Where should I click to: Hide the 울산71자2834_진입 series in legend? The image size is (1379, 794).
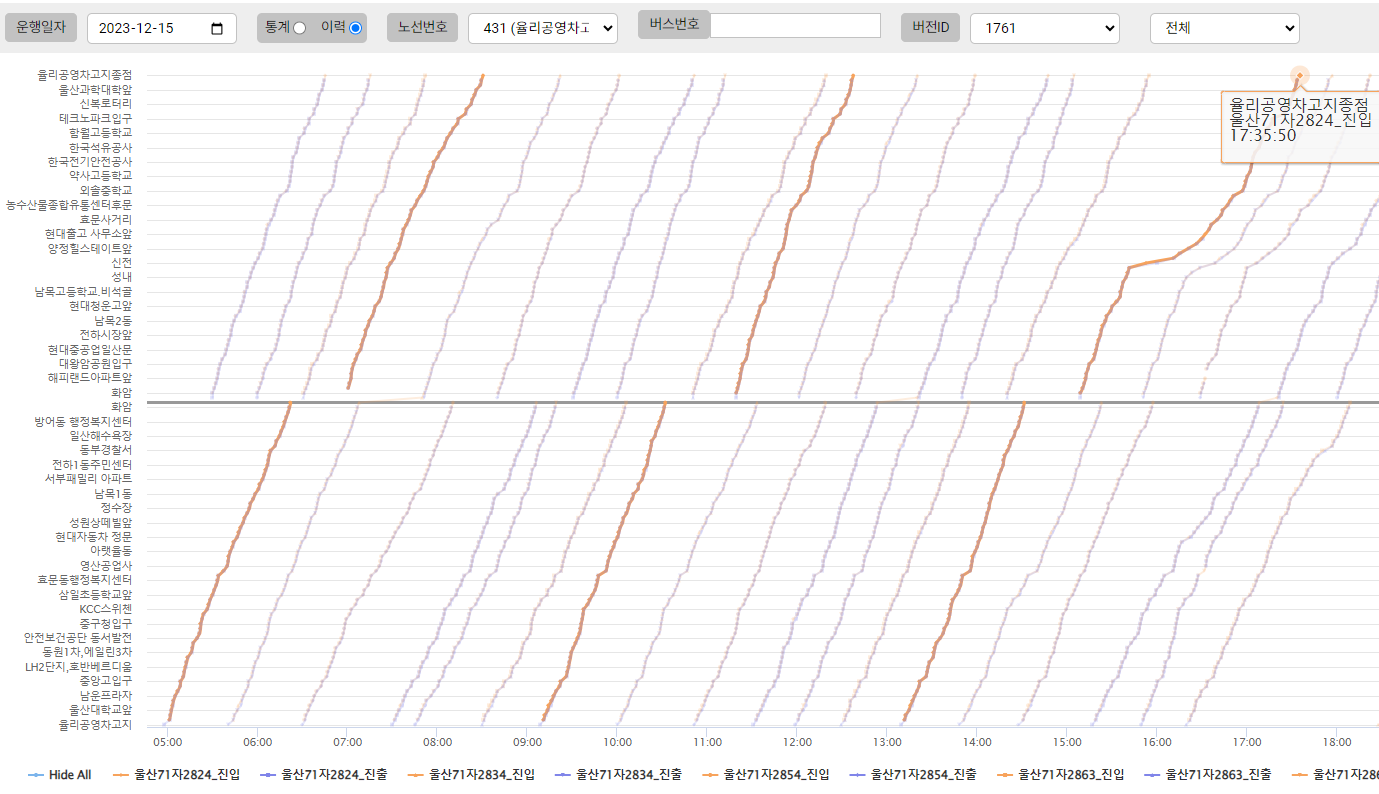tap(418, 775)
